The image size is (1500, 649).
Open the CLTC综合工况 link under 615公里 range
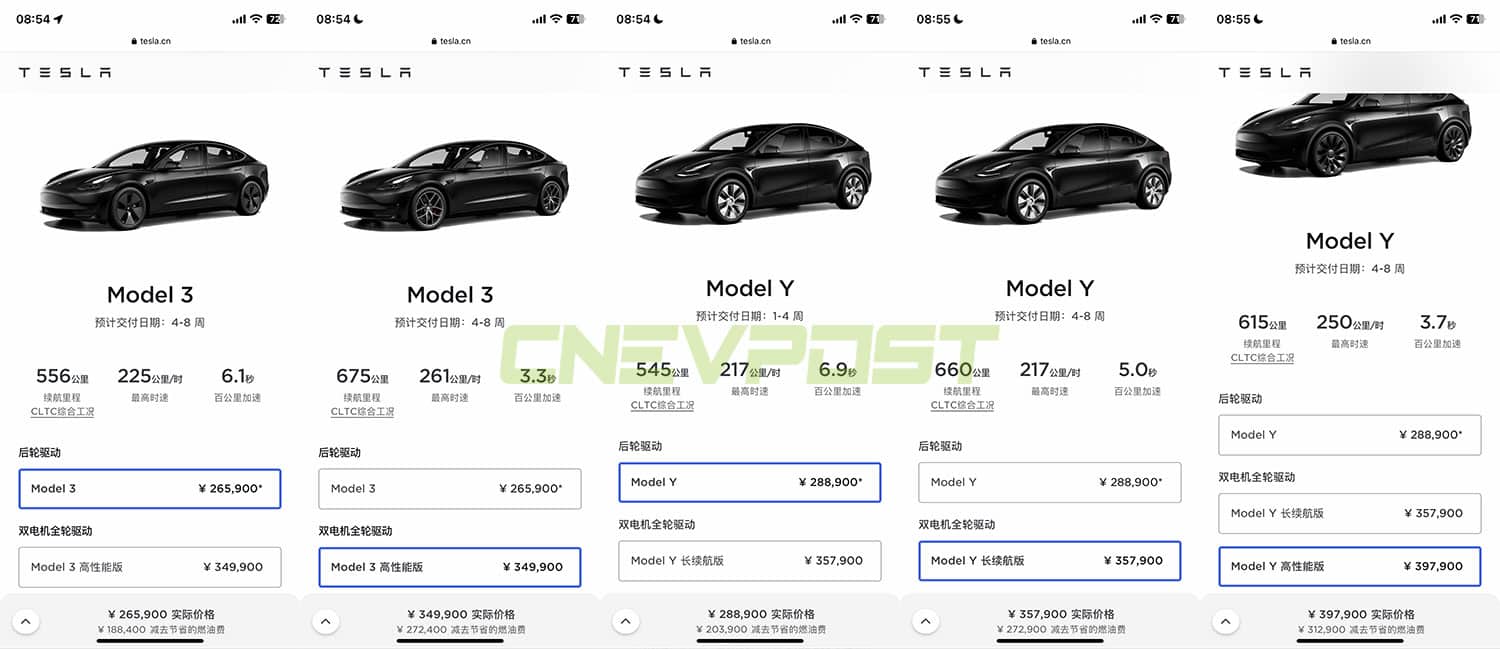pyautogui.click(x=1262, y=357)
